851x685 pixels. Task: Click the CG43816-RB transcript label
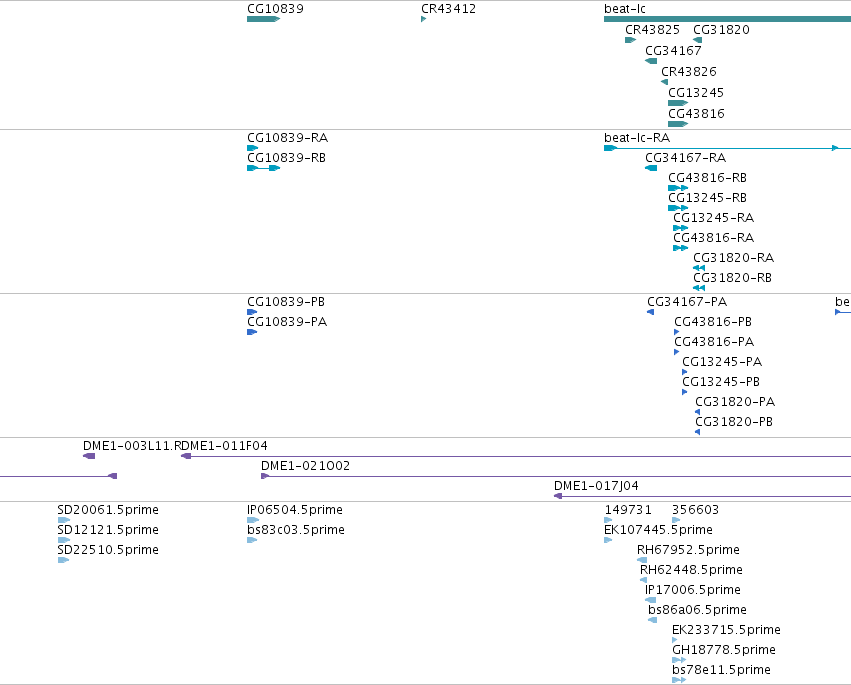(708, 178)
